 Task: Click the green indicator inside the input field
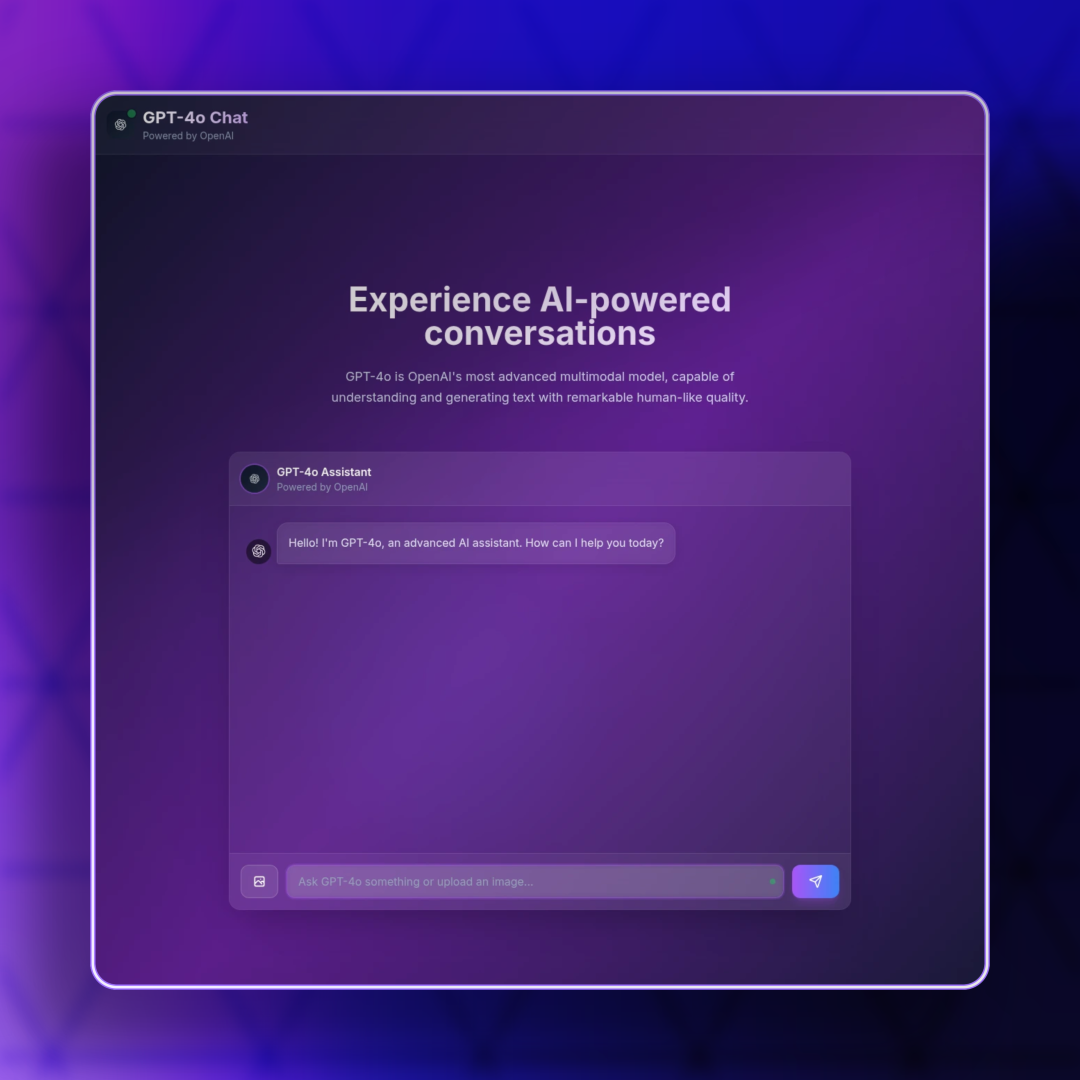pos(772,881)
